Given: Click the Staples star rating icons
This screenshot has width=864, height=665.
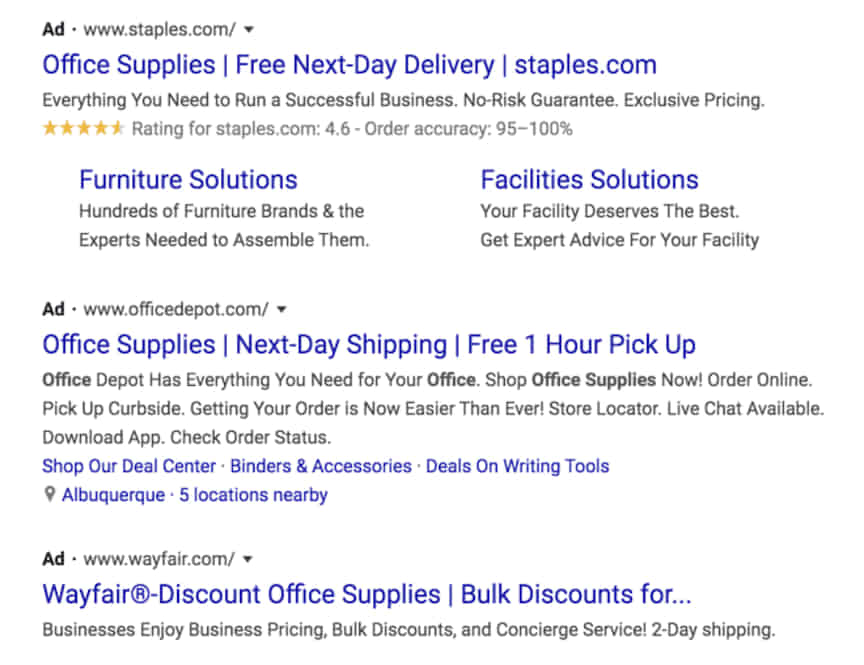Looking at the screenshot, I should [83, 129].
